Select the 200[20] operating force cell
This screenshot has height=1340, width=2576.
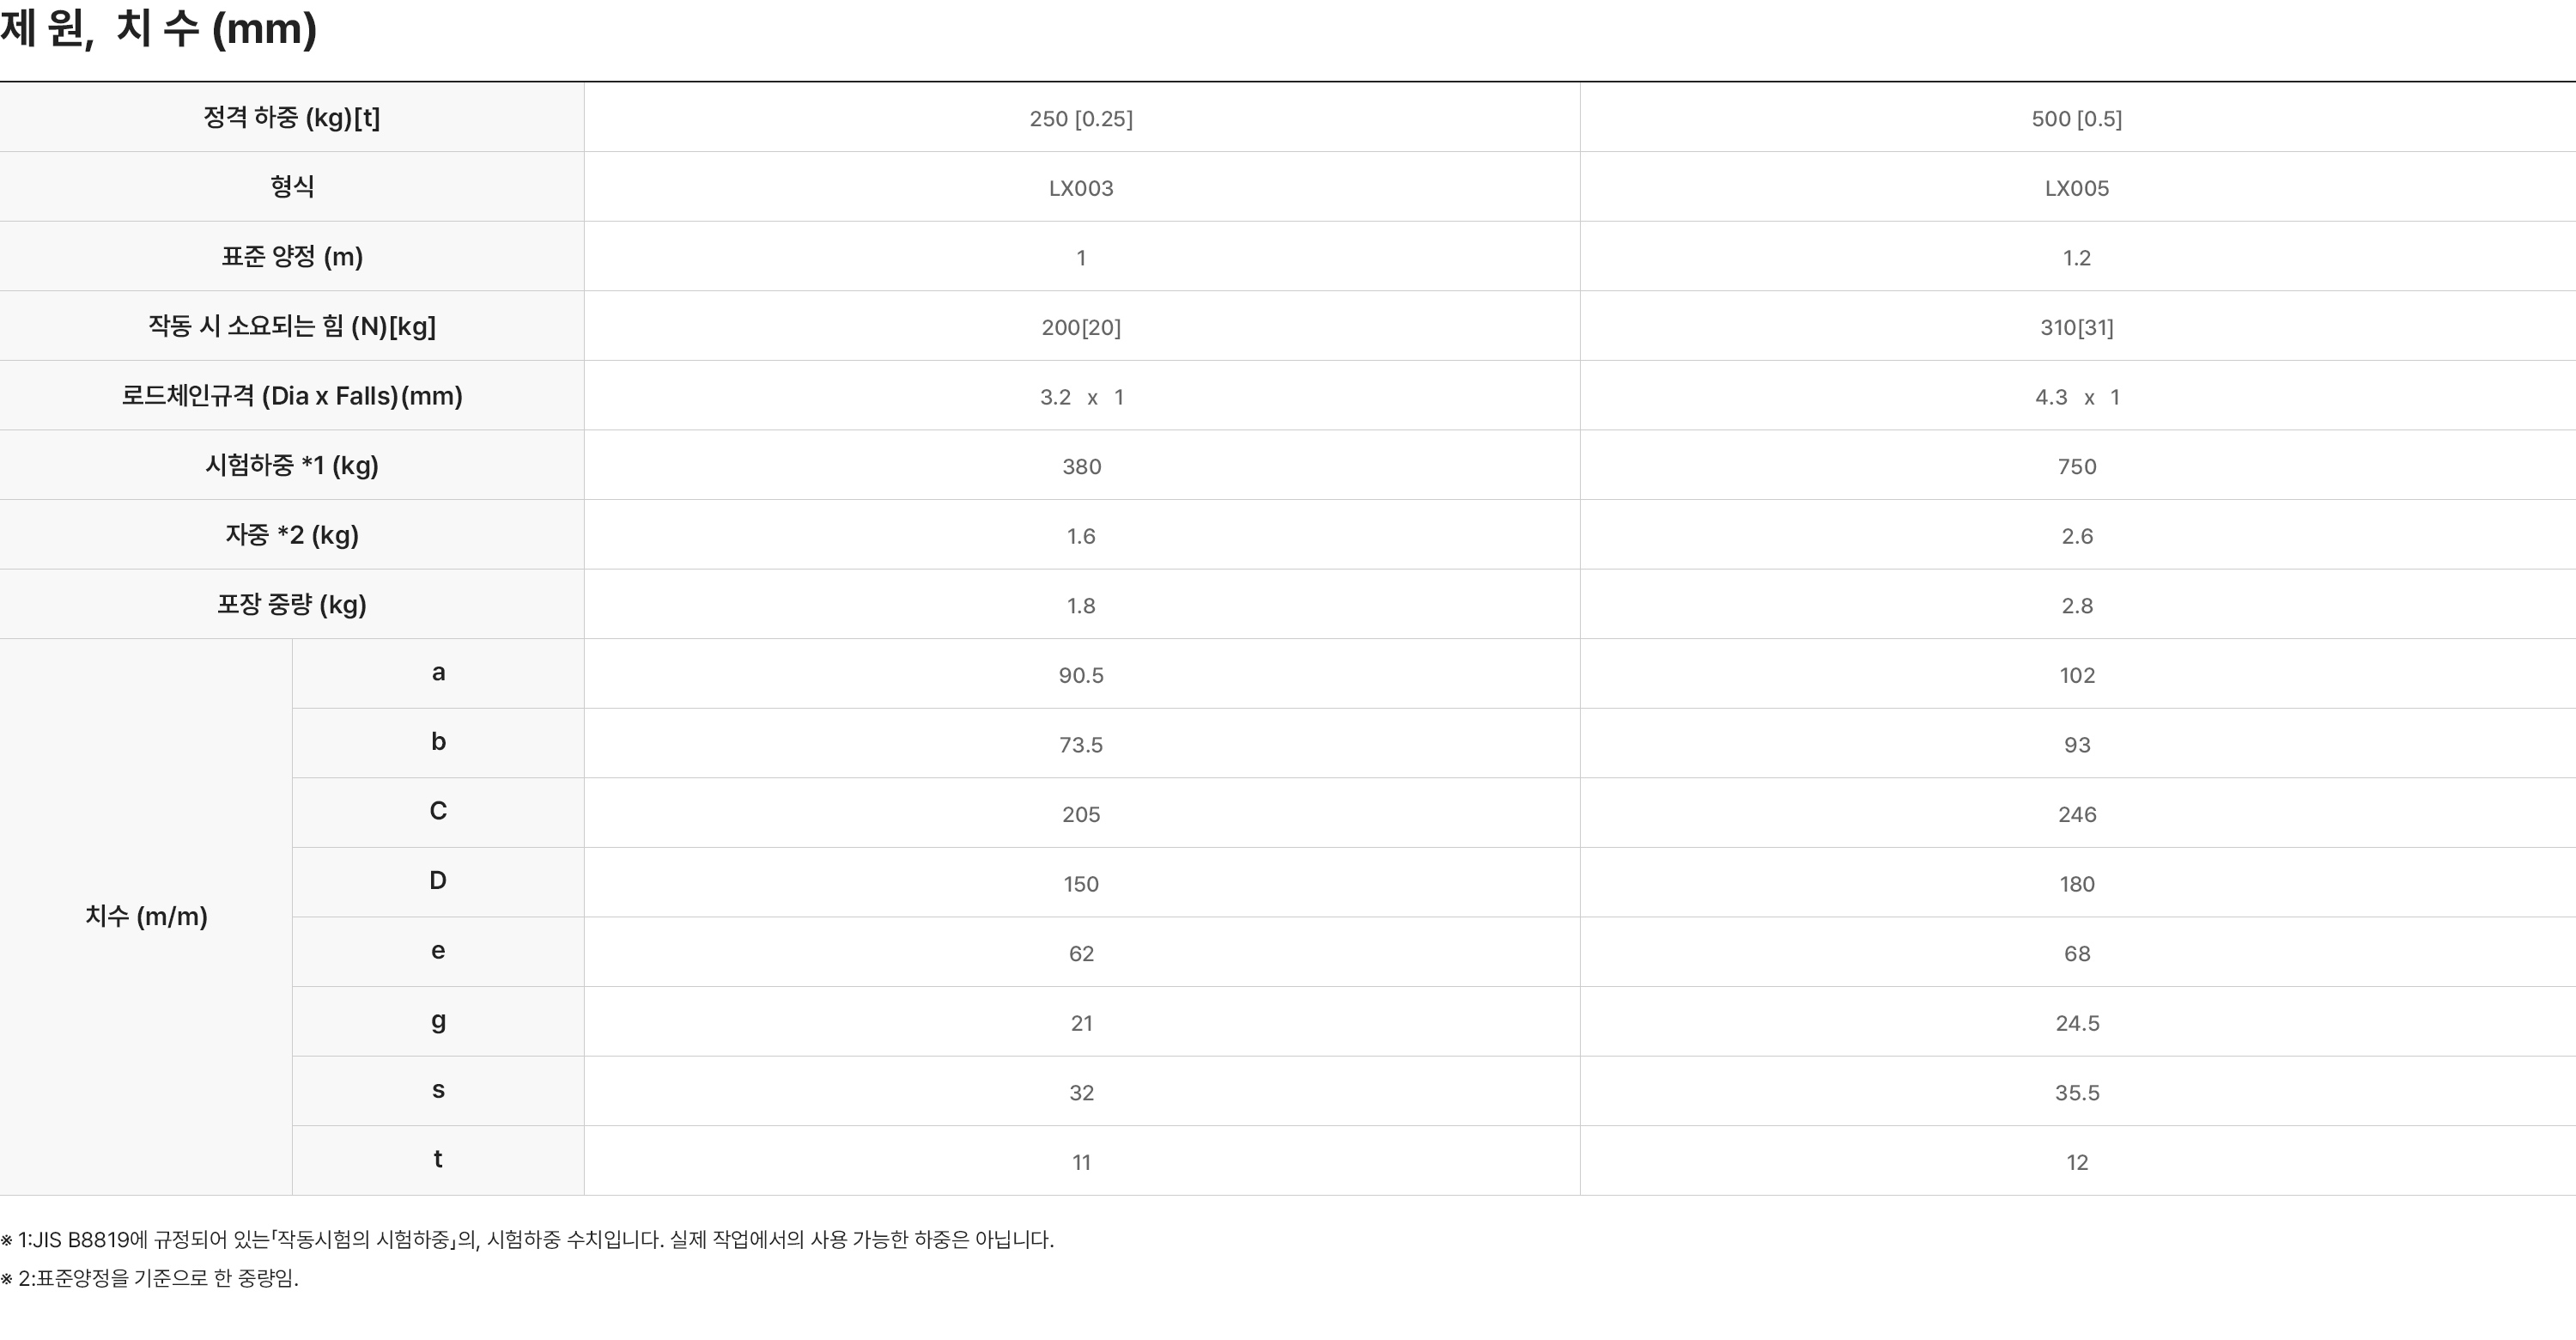click(x=1081, y=327)
